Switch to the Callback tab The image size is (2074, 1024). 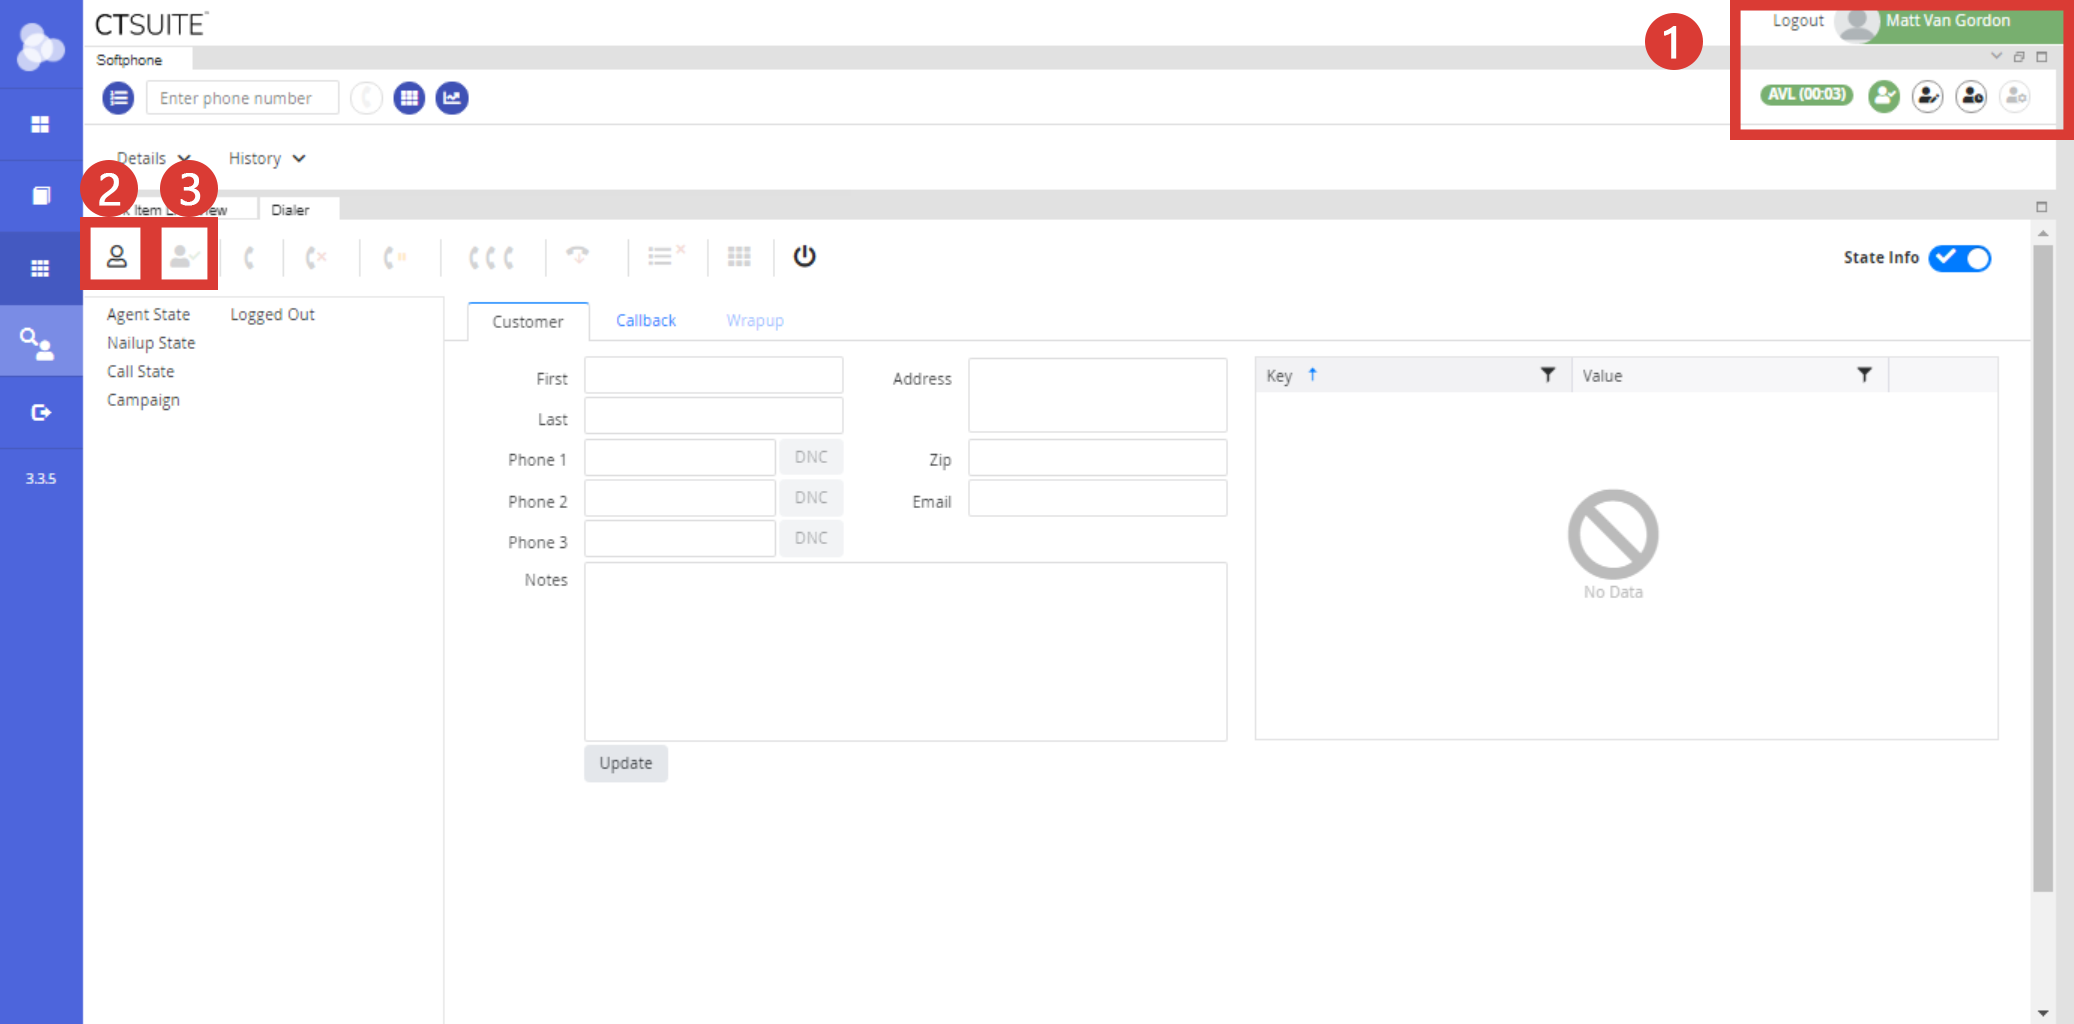pos(646,321)
